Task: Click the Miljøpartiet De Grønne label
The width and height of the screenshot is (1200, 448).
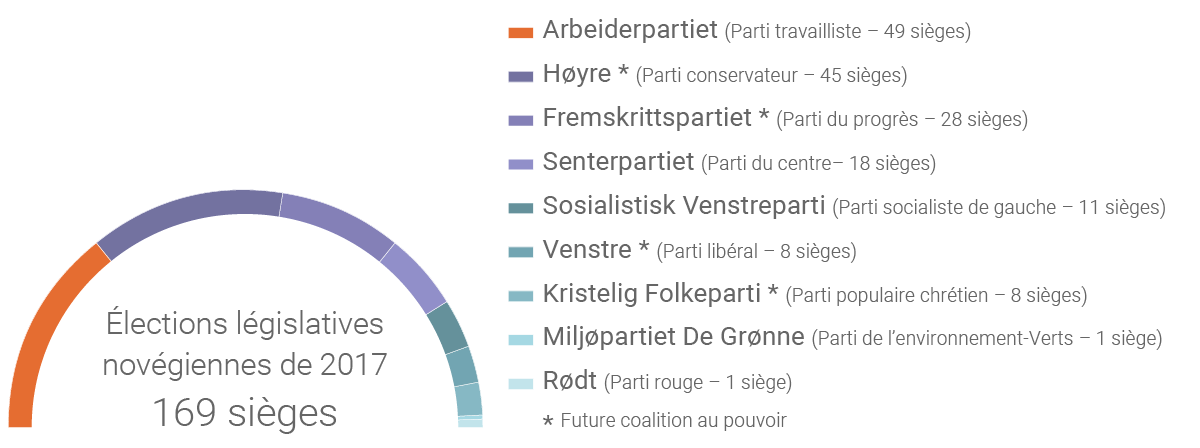Action: 674,338
